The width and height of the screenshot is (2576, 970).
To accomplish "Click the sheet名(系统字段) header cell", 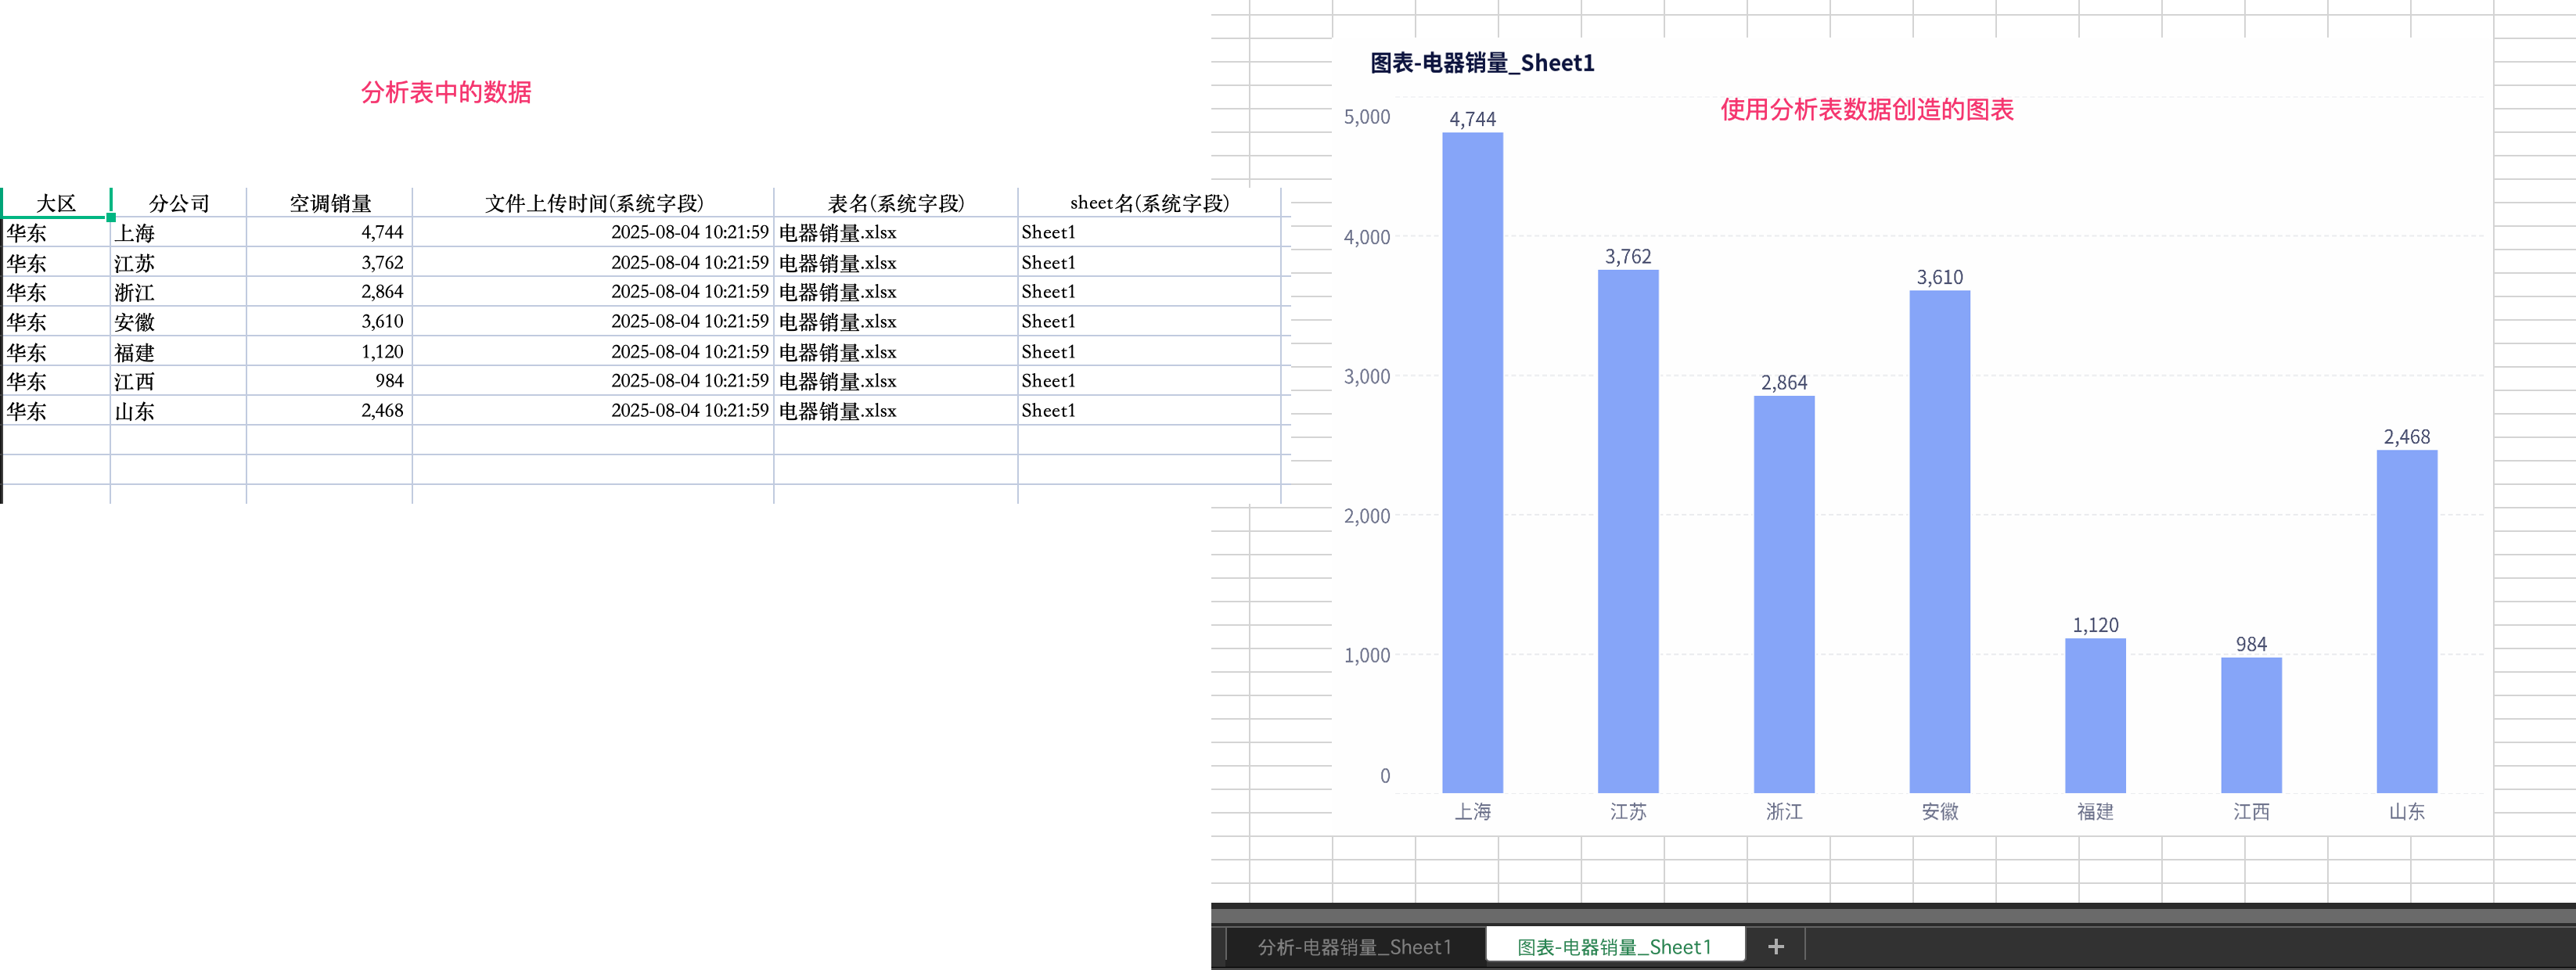I will point(1149,203).
